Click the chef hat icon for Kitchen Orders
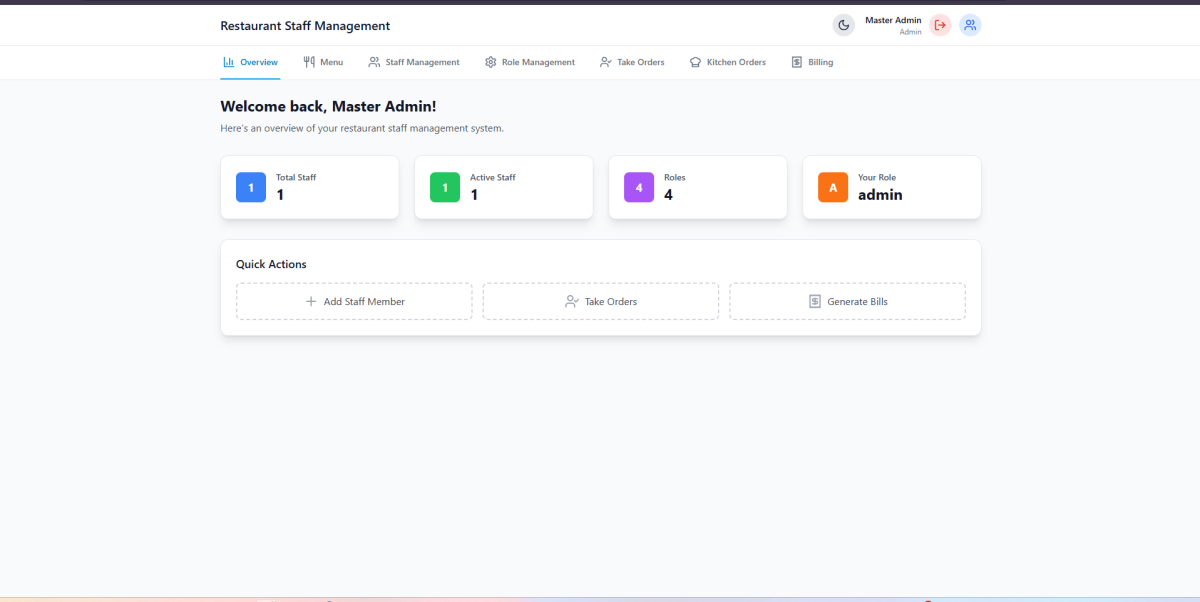 (695, 62)
